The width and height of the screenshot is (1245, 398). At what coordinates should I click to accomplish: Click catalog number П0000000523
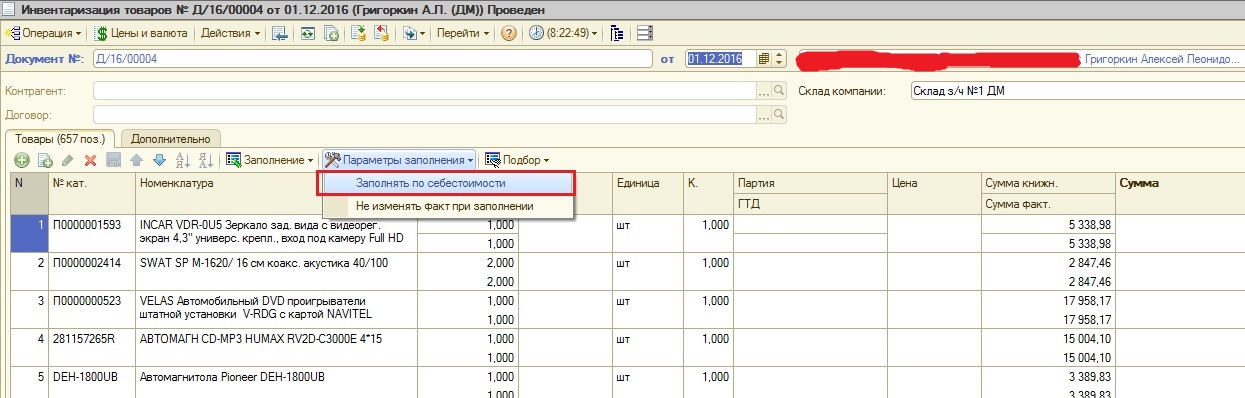pyautogui.click(x=87, y=301)
